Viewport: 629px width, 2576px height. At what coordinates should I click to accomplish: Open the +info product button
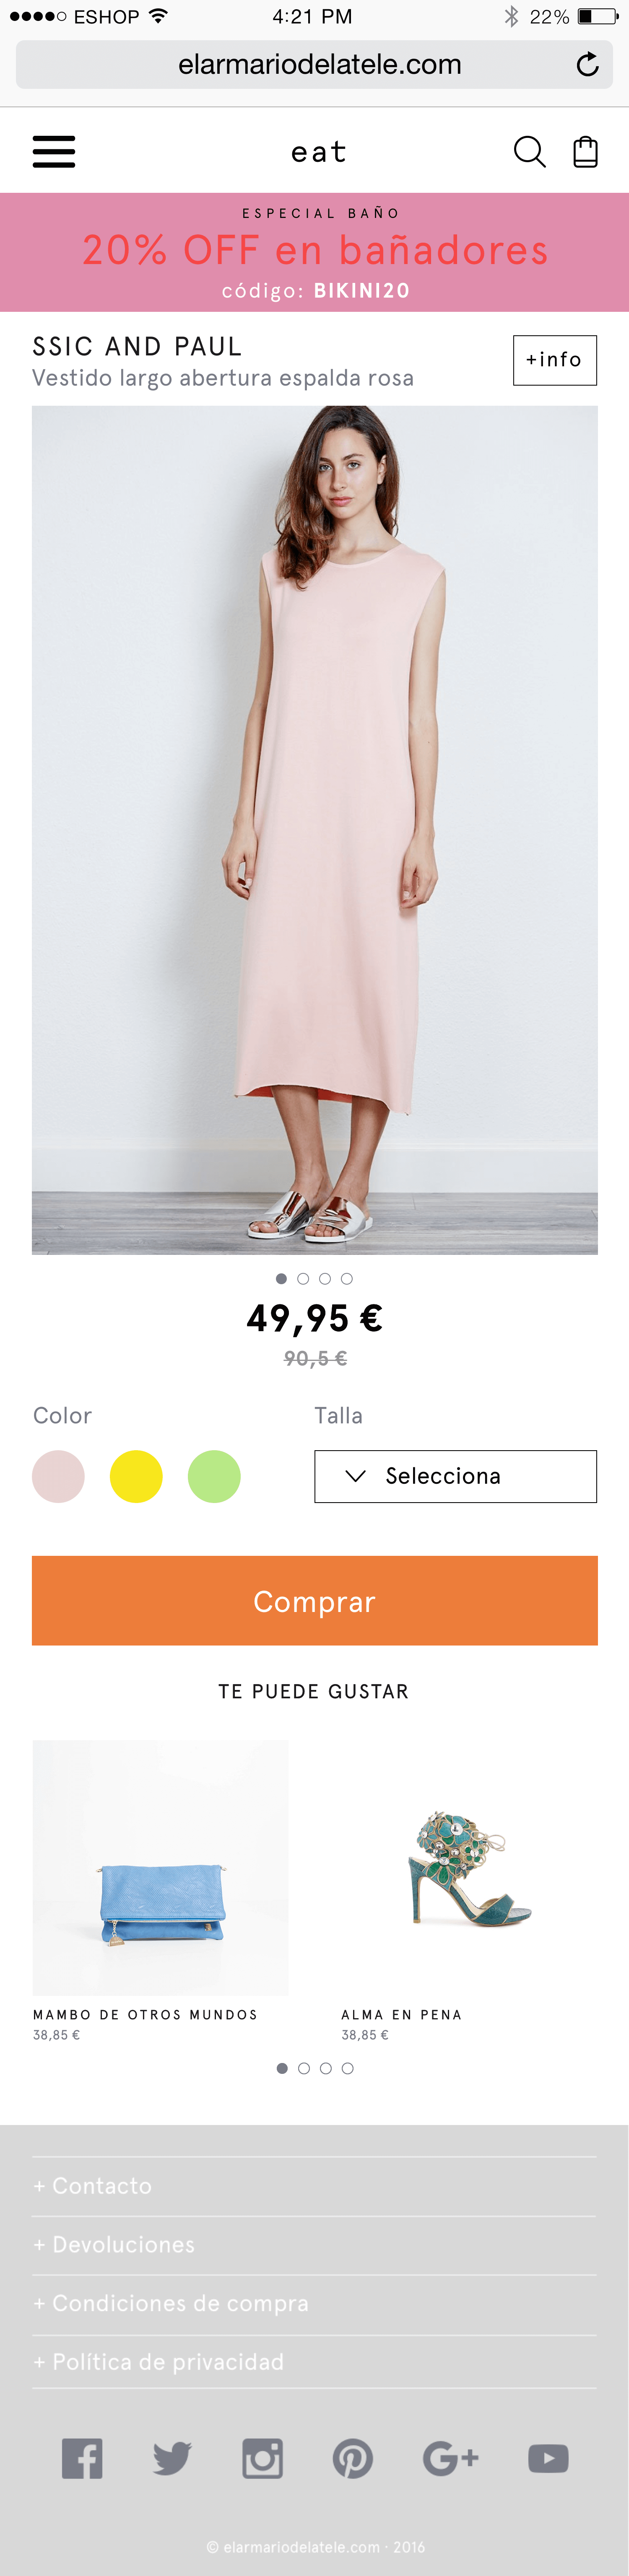[x=555, y=360]
